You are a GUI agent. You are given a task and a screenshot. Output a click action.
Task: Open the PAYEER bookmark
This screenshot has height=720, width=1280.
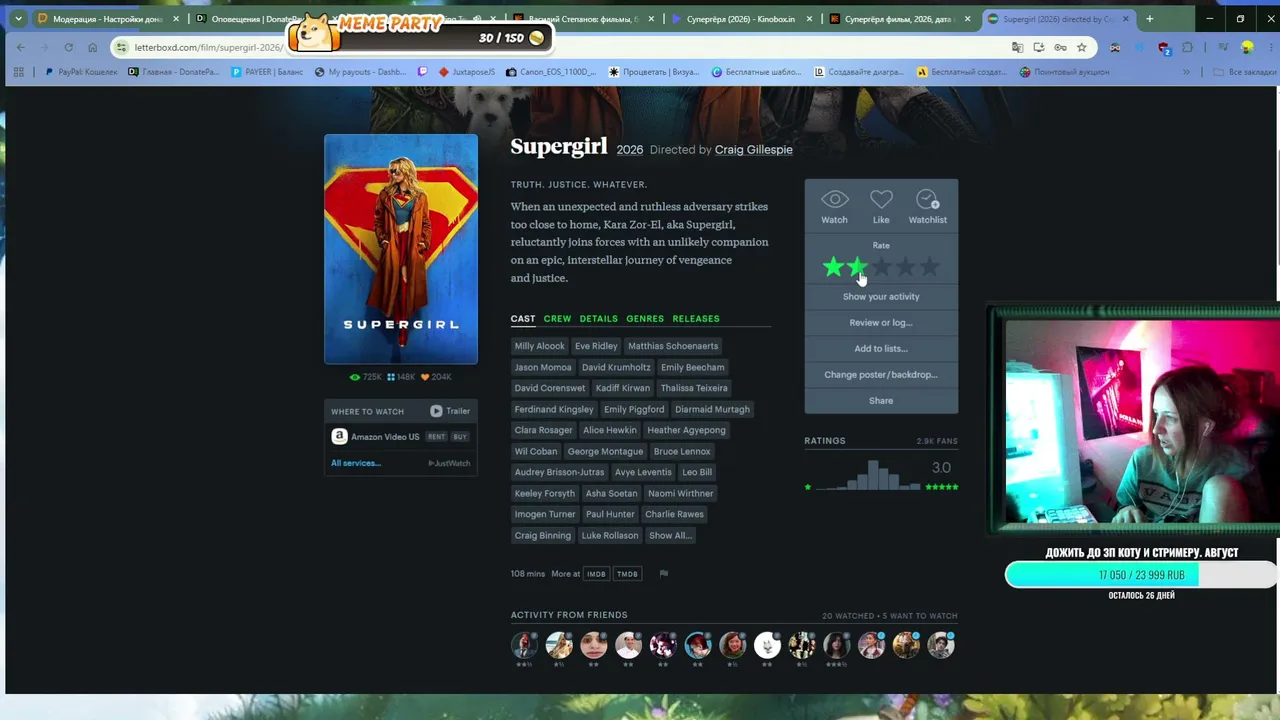[x=266, y=72]
